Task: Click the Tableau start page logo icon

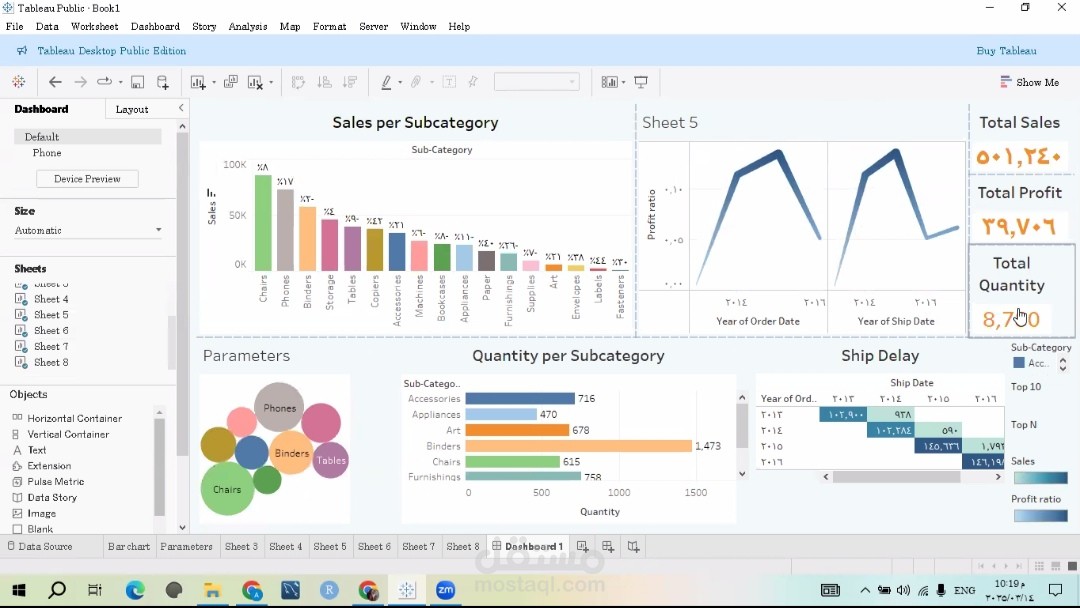Action: click(x=19, y=82)
